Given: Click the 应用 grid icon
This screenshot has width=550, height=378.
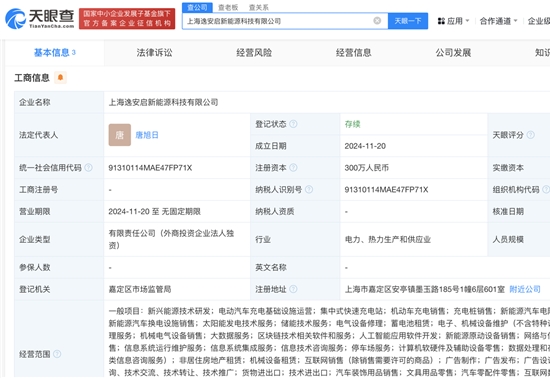Looking at the screenshot, I should (x=441, y=21).
